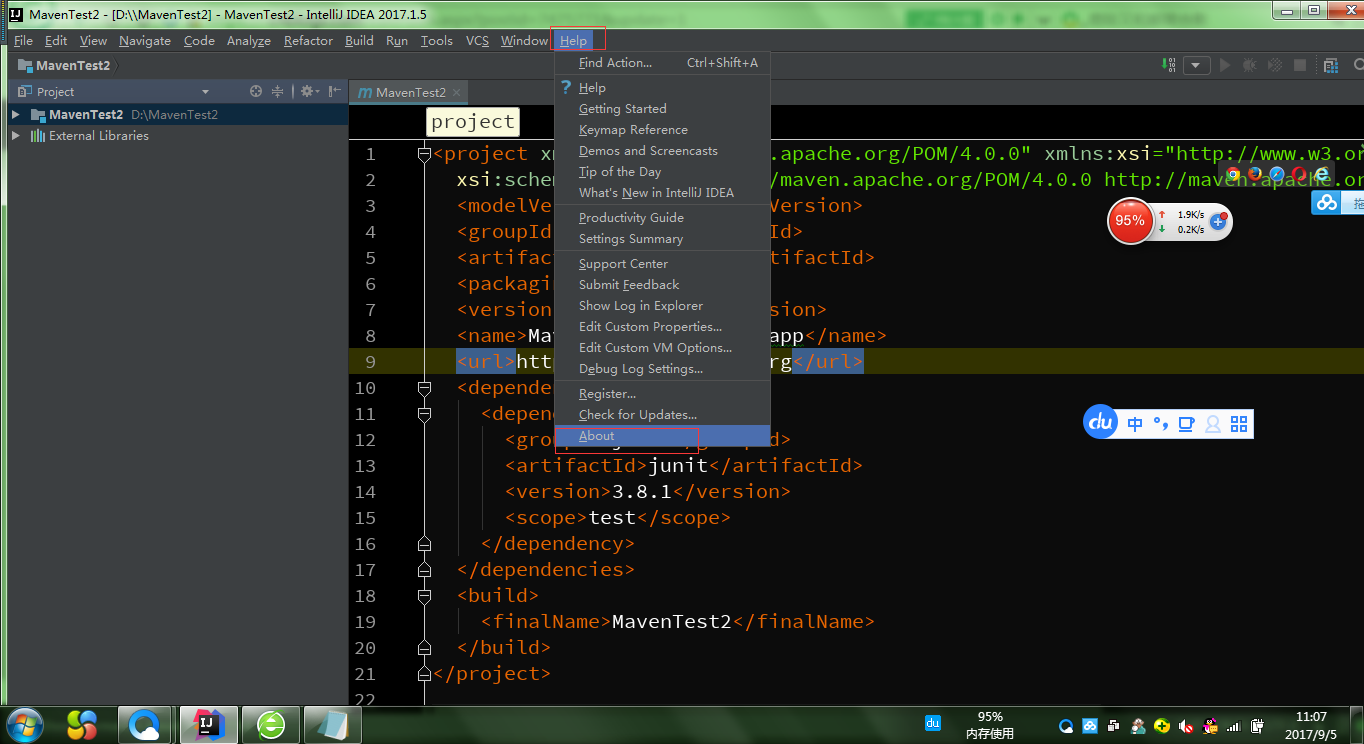Open Support Center from Help menu
The height and width of the screenshot is (744, 1364).
(x=662, y=264)
